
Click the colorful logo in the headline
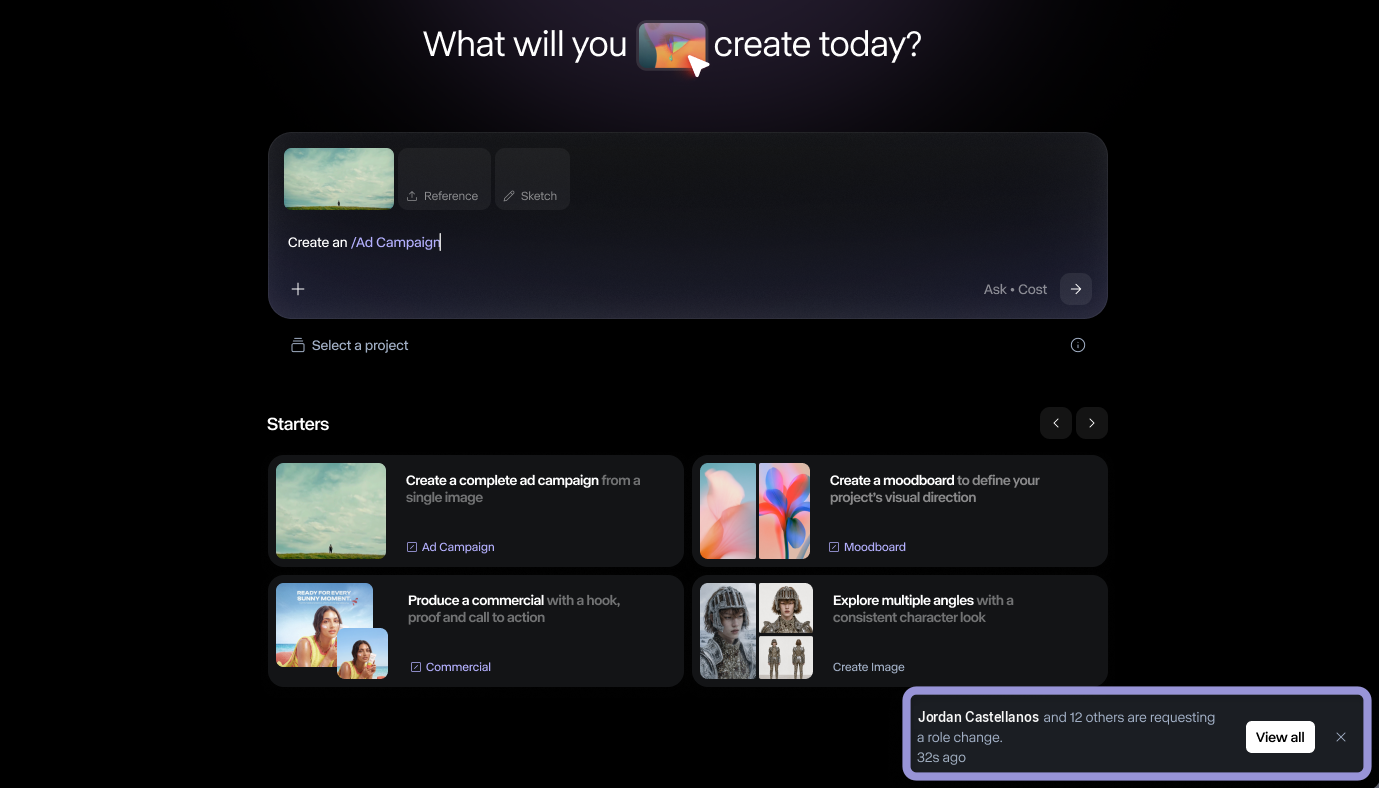(673, 47)
